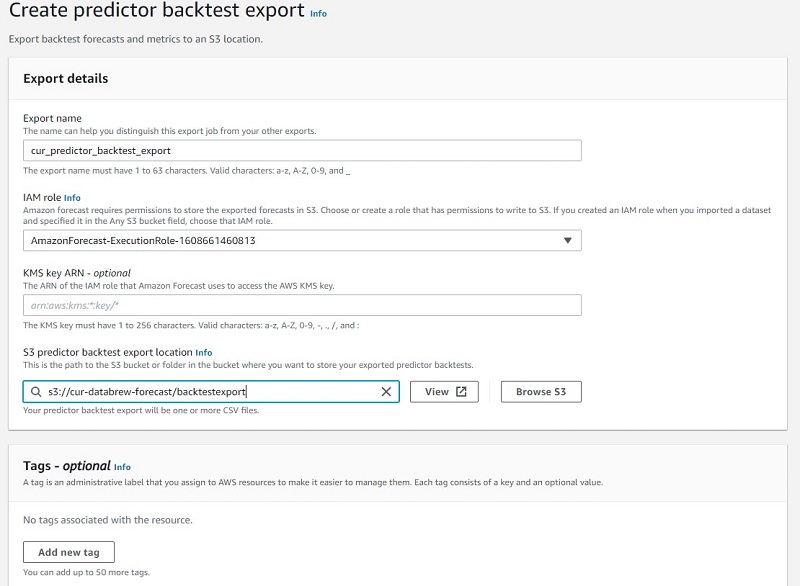This screenshot has height=586, width=800.
Task: Click the search magnifier icon in S3 location field
Action: [x=36, y=392]
